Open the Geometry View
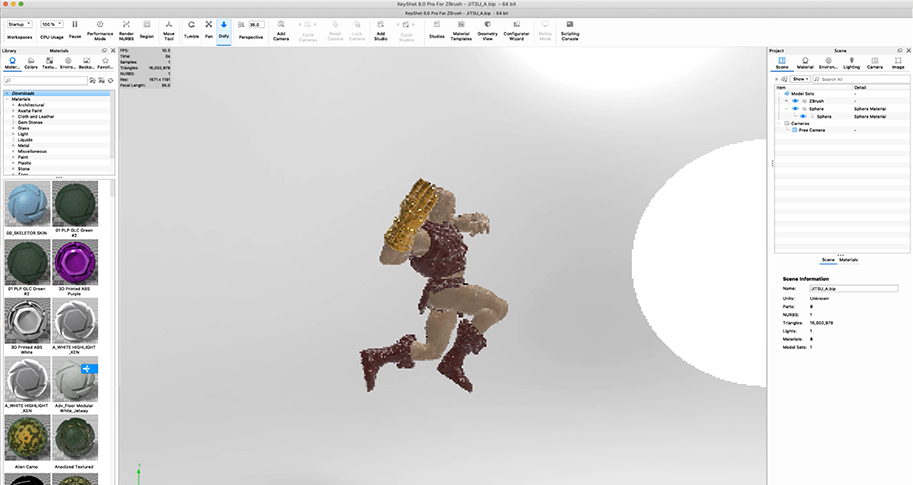The width and height of the screenshot is (913, 485). coord(487,30)
